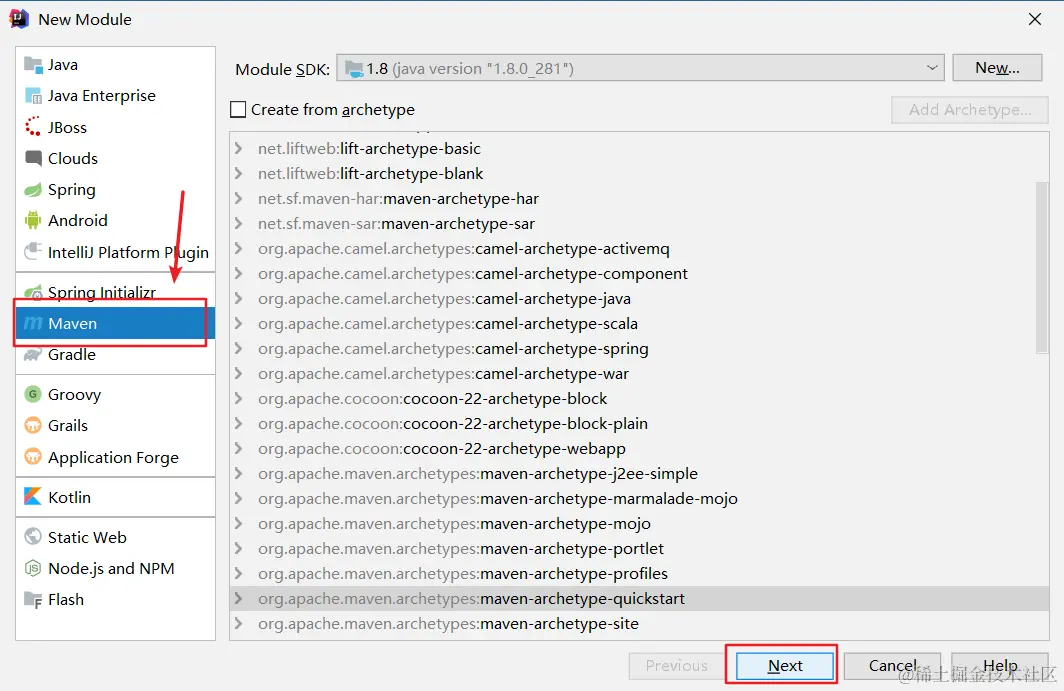Select the Android robot icon
This screenshot has width=1064, height=691.
click(x=33, y=220)
